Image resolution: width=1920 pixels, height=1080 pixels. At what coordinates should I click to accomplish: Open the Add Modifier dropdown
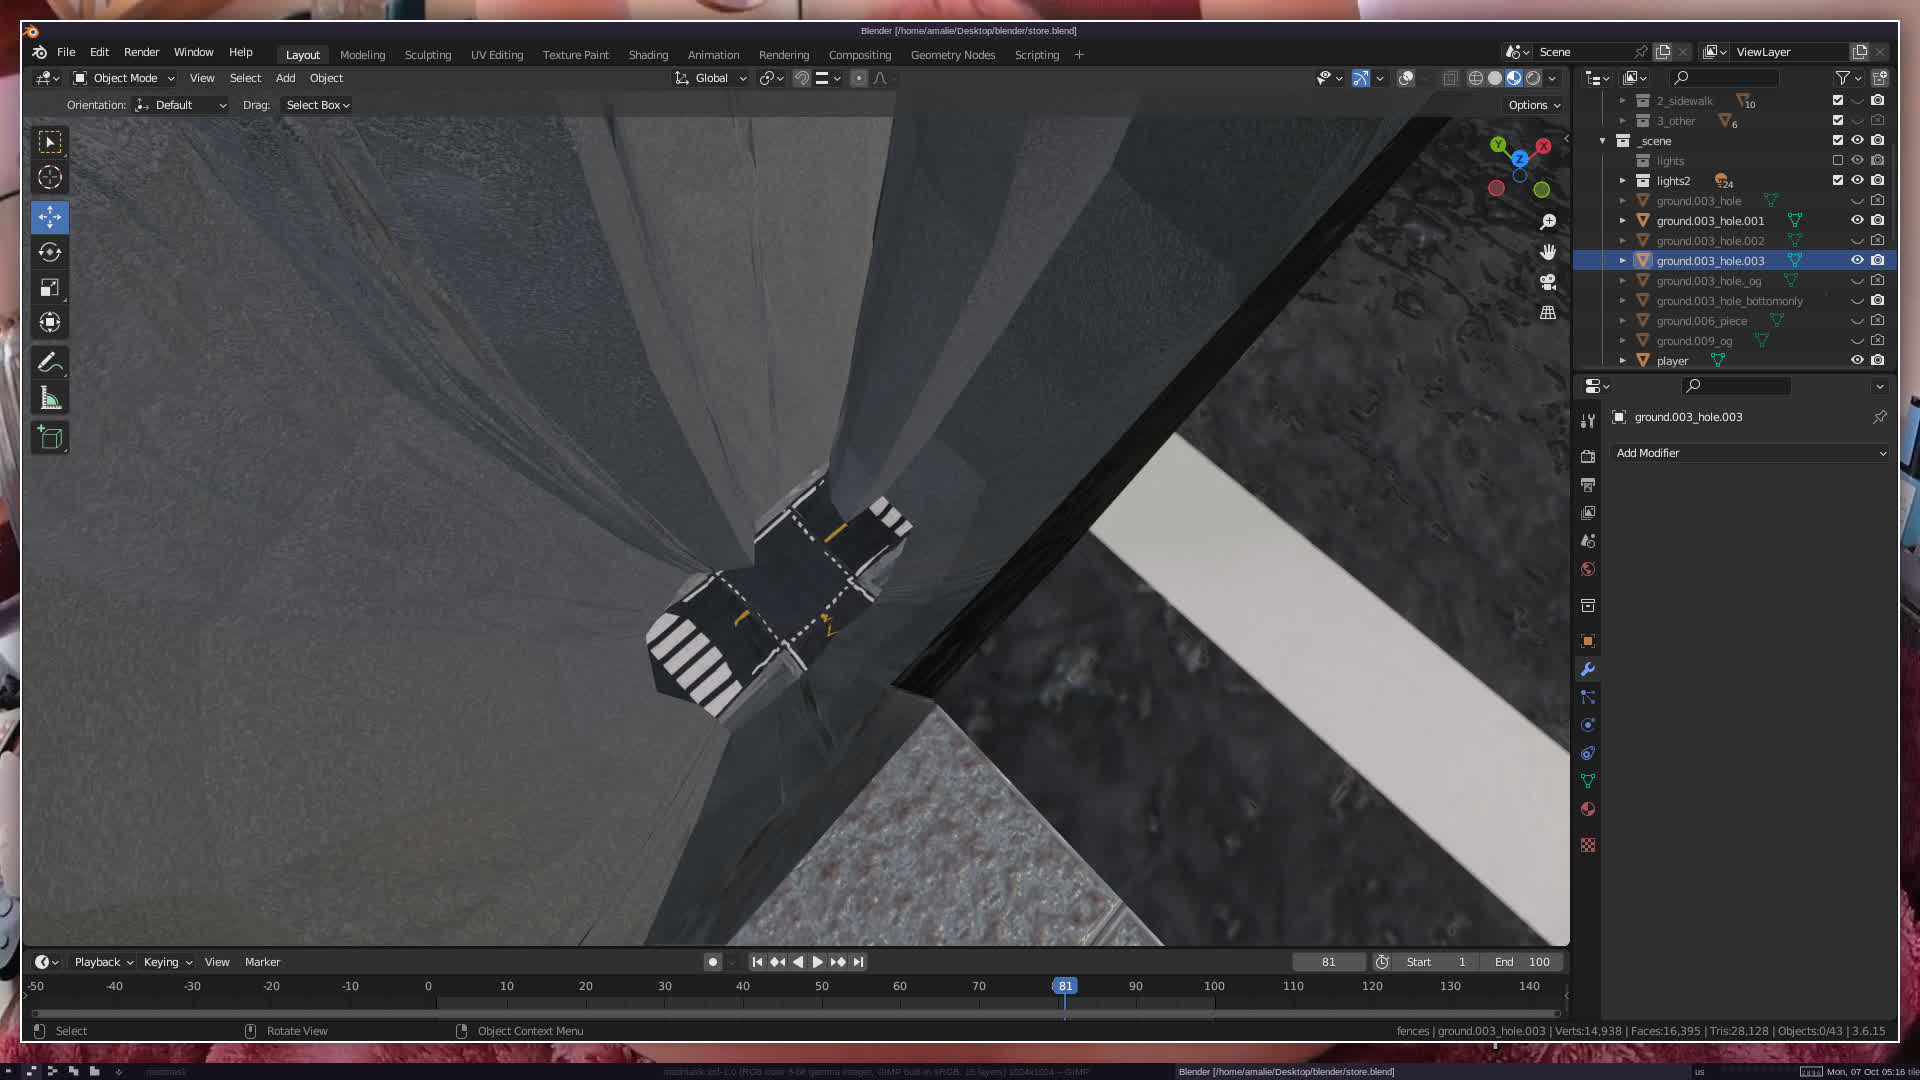click(1750, 453)
